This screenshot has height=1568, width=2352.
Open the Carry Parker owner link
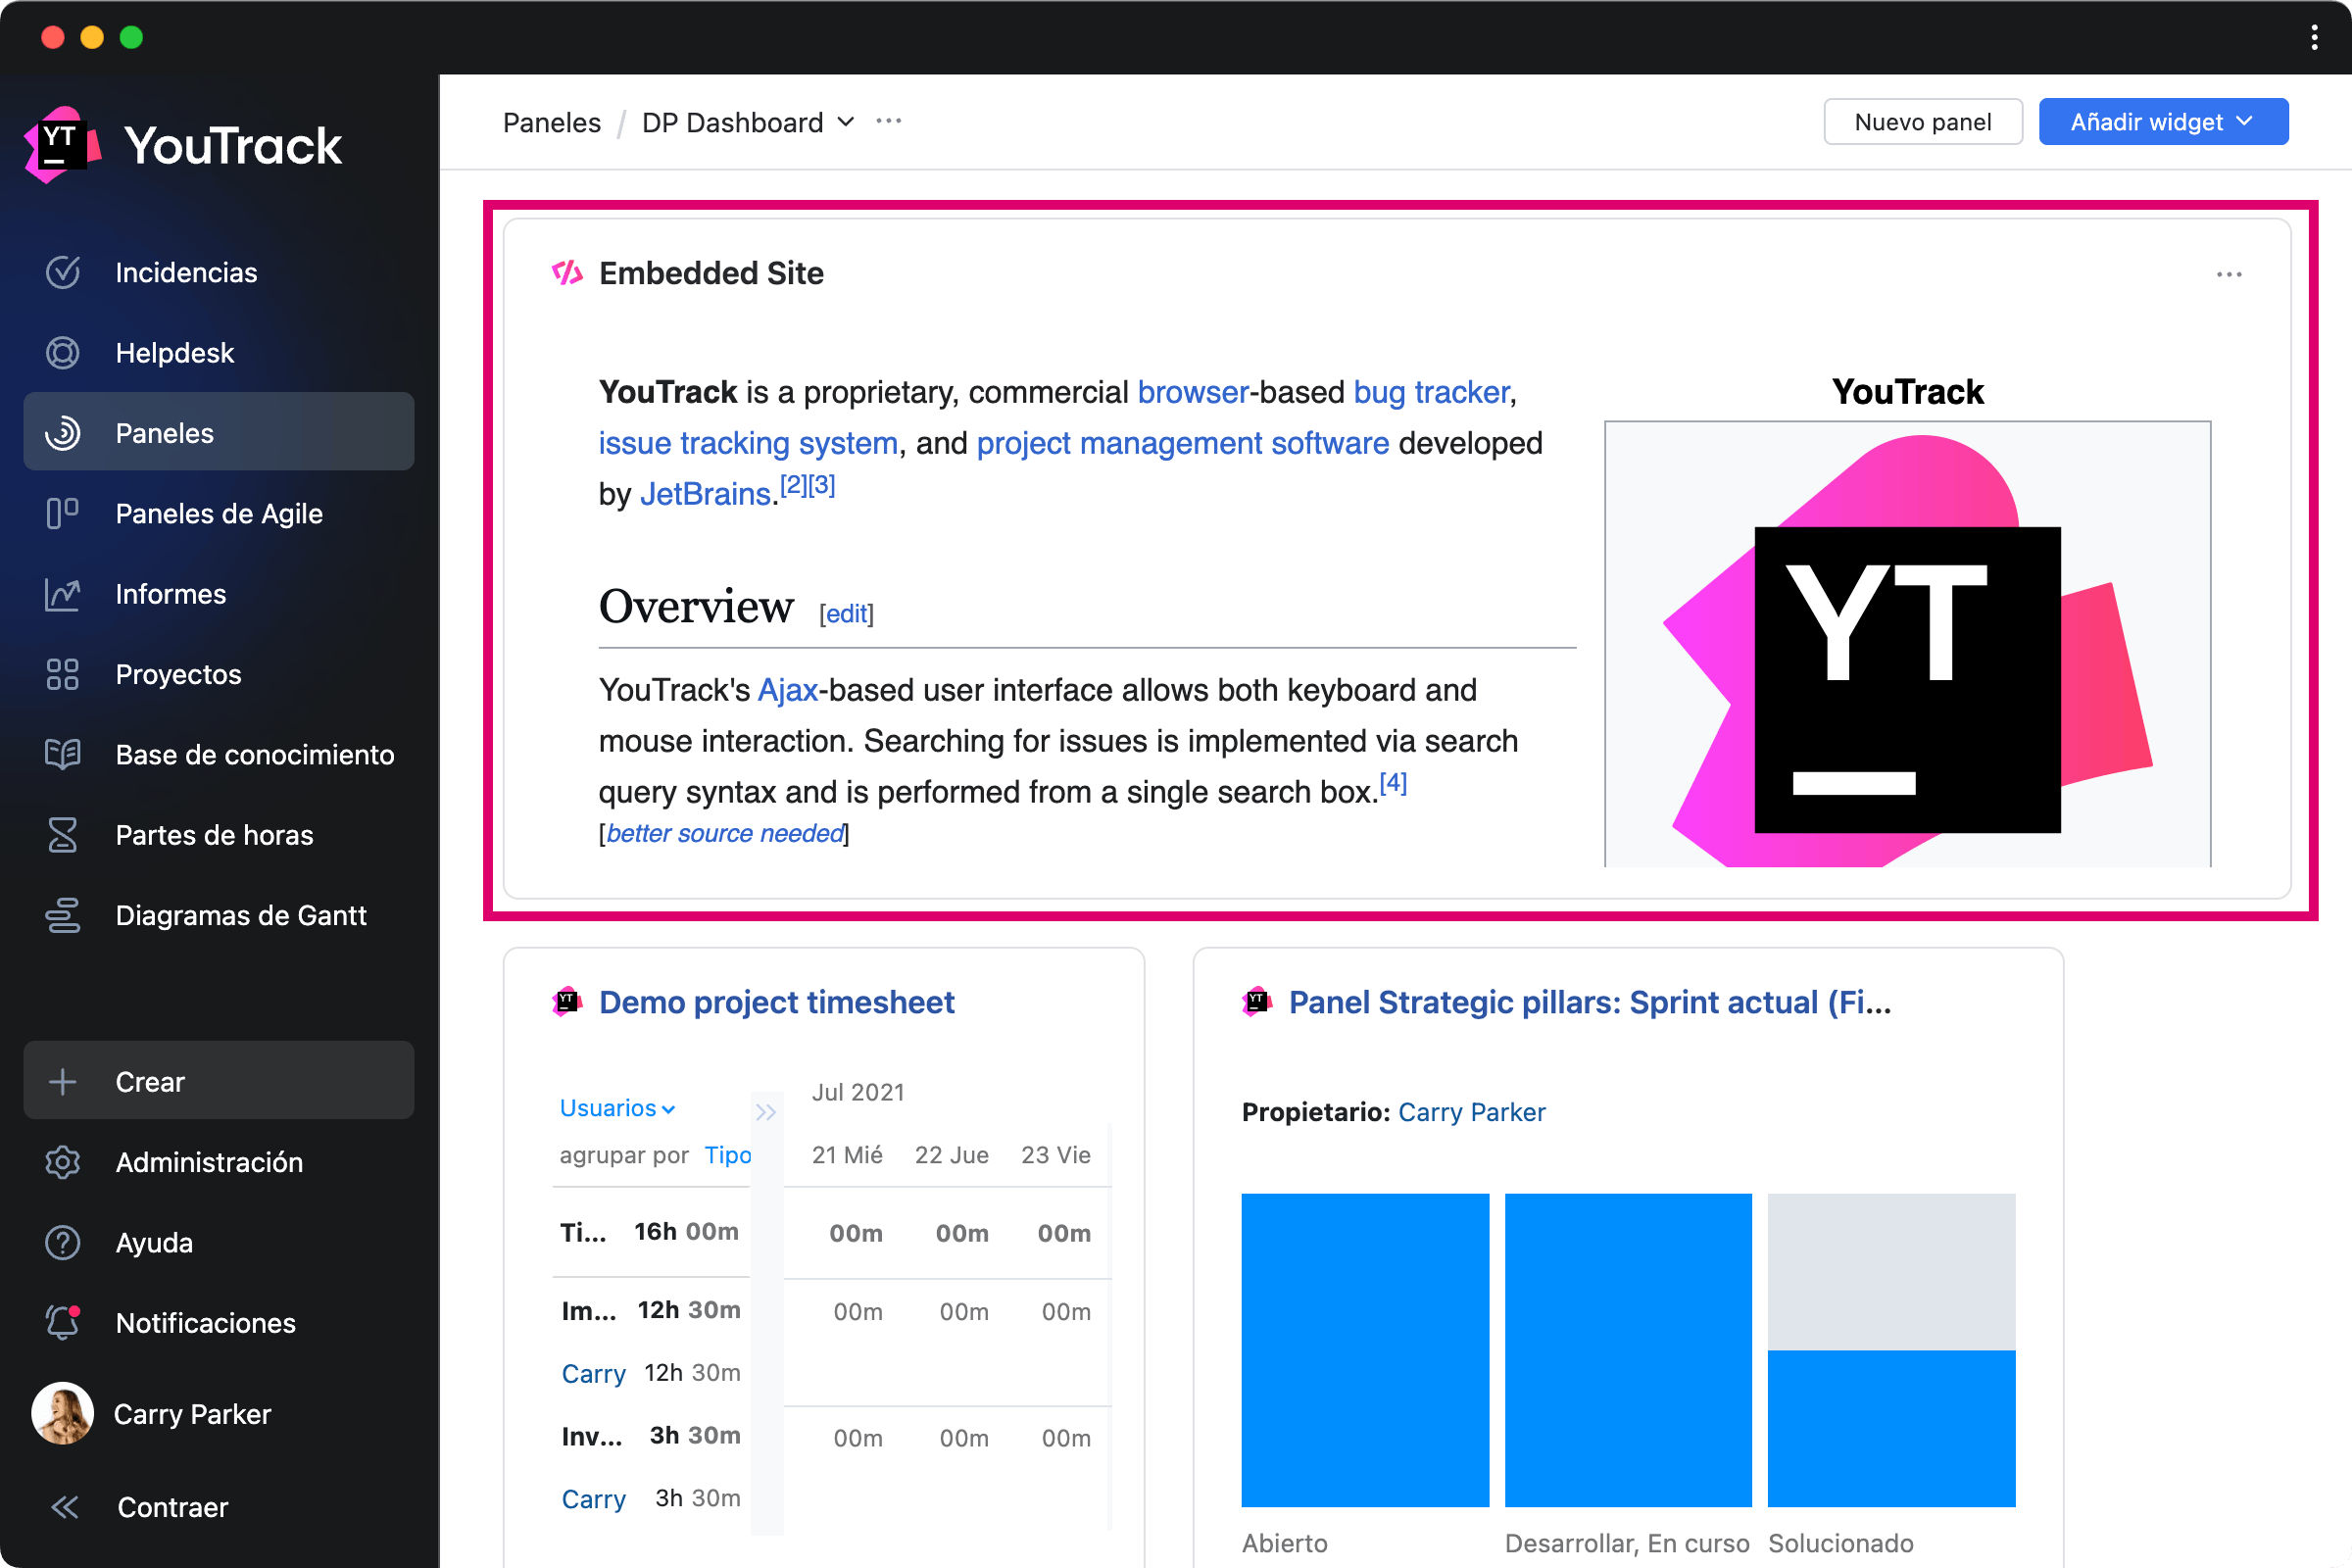coord(1471,1112)
